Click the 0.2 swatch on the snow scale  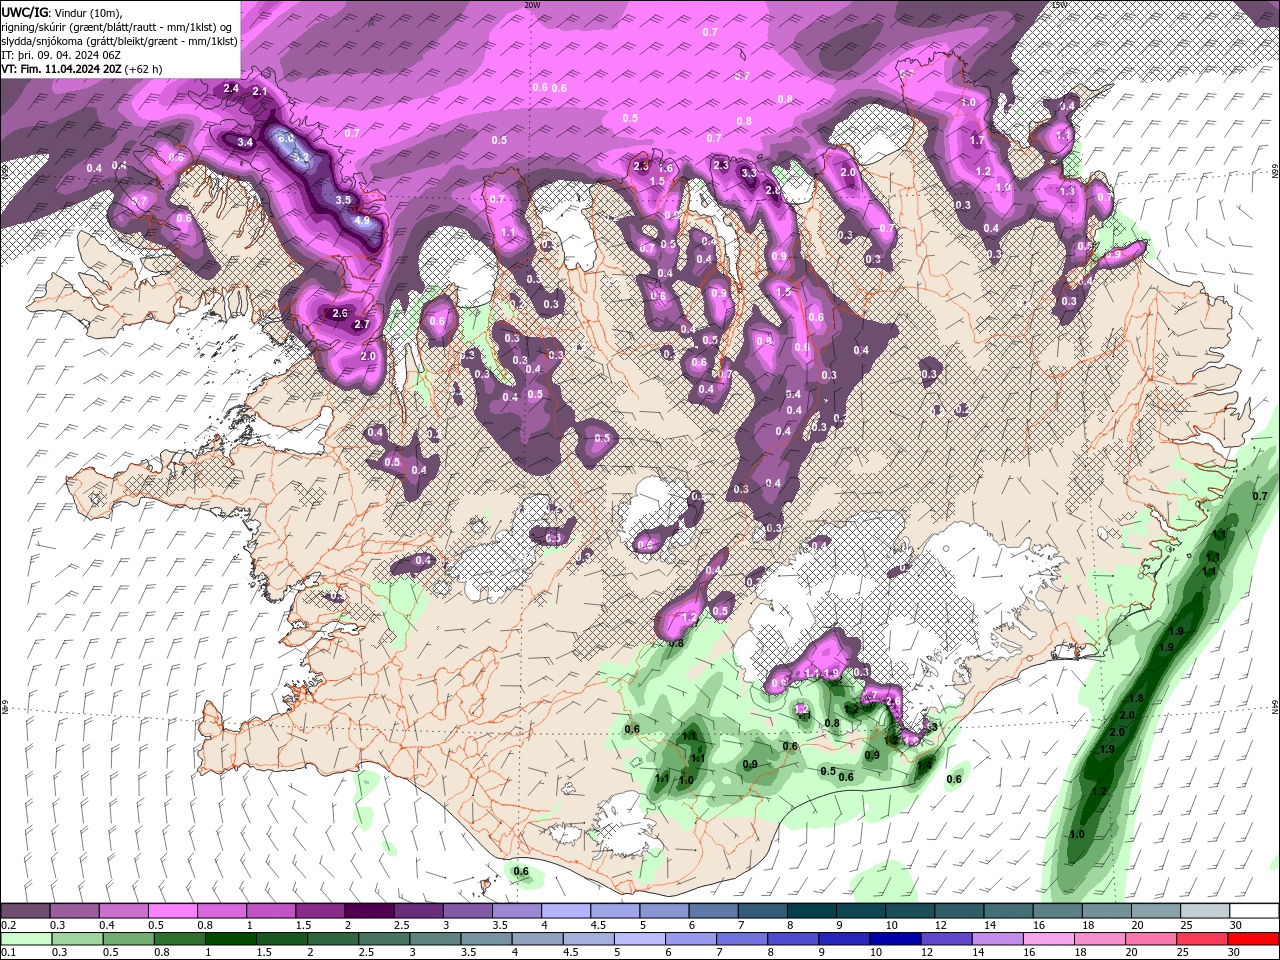pos(25,911)
